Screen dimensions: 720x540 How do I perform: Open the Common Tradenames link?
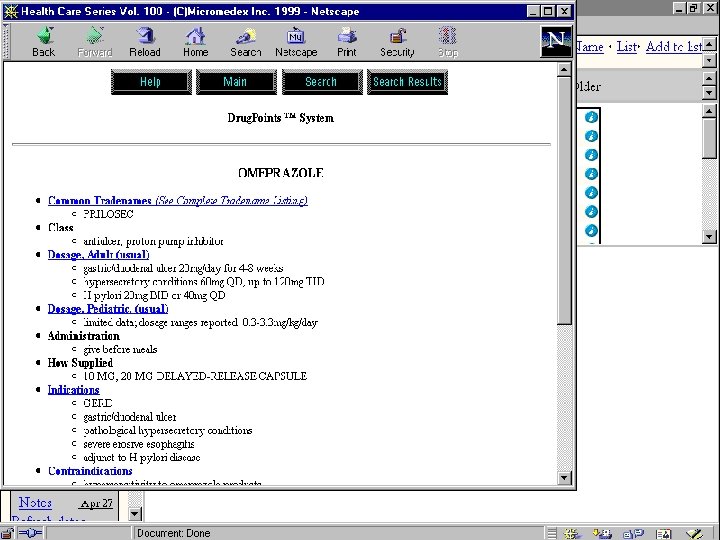coord(178,201)
